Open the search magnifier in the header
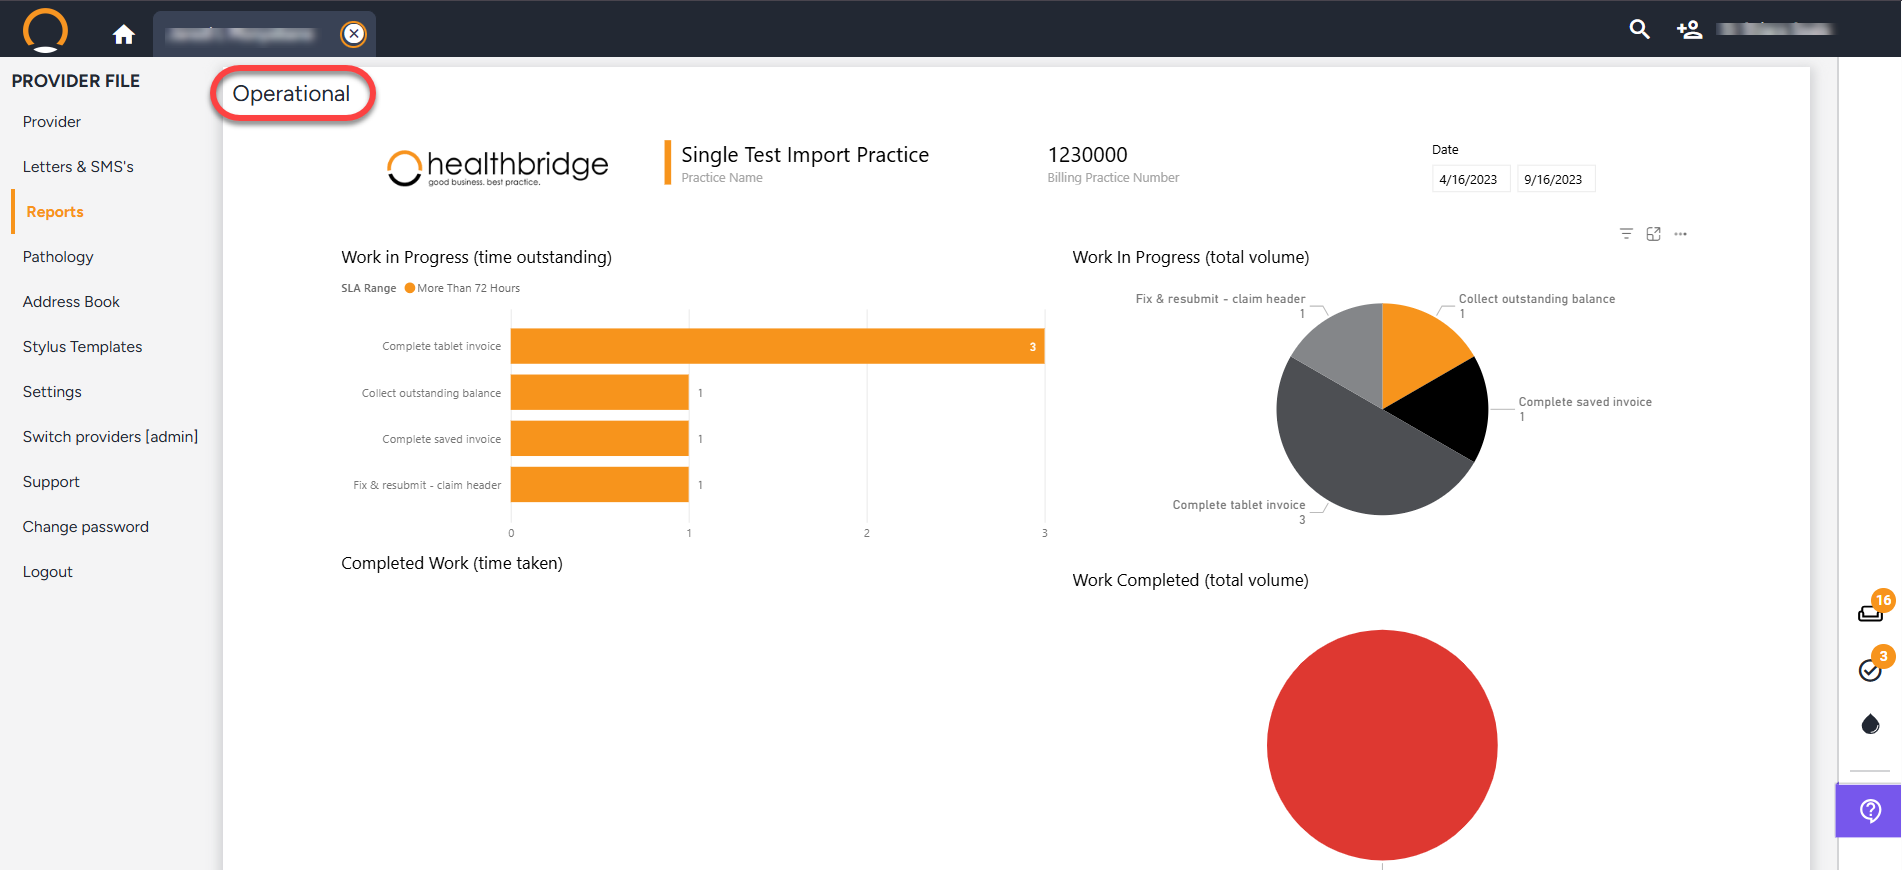Image resolution: width=1902 pixels, height=870 pixels. point(1639,29)
